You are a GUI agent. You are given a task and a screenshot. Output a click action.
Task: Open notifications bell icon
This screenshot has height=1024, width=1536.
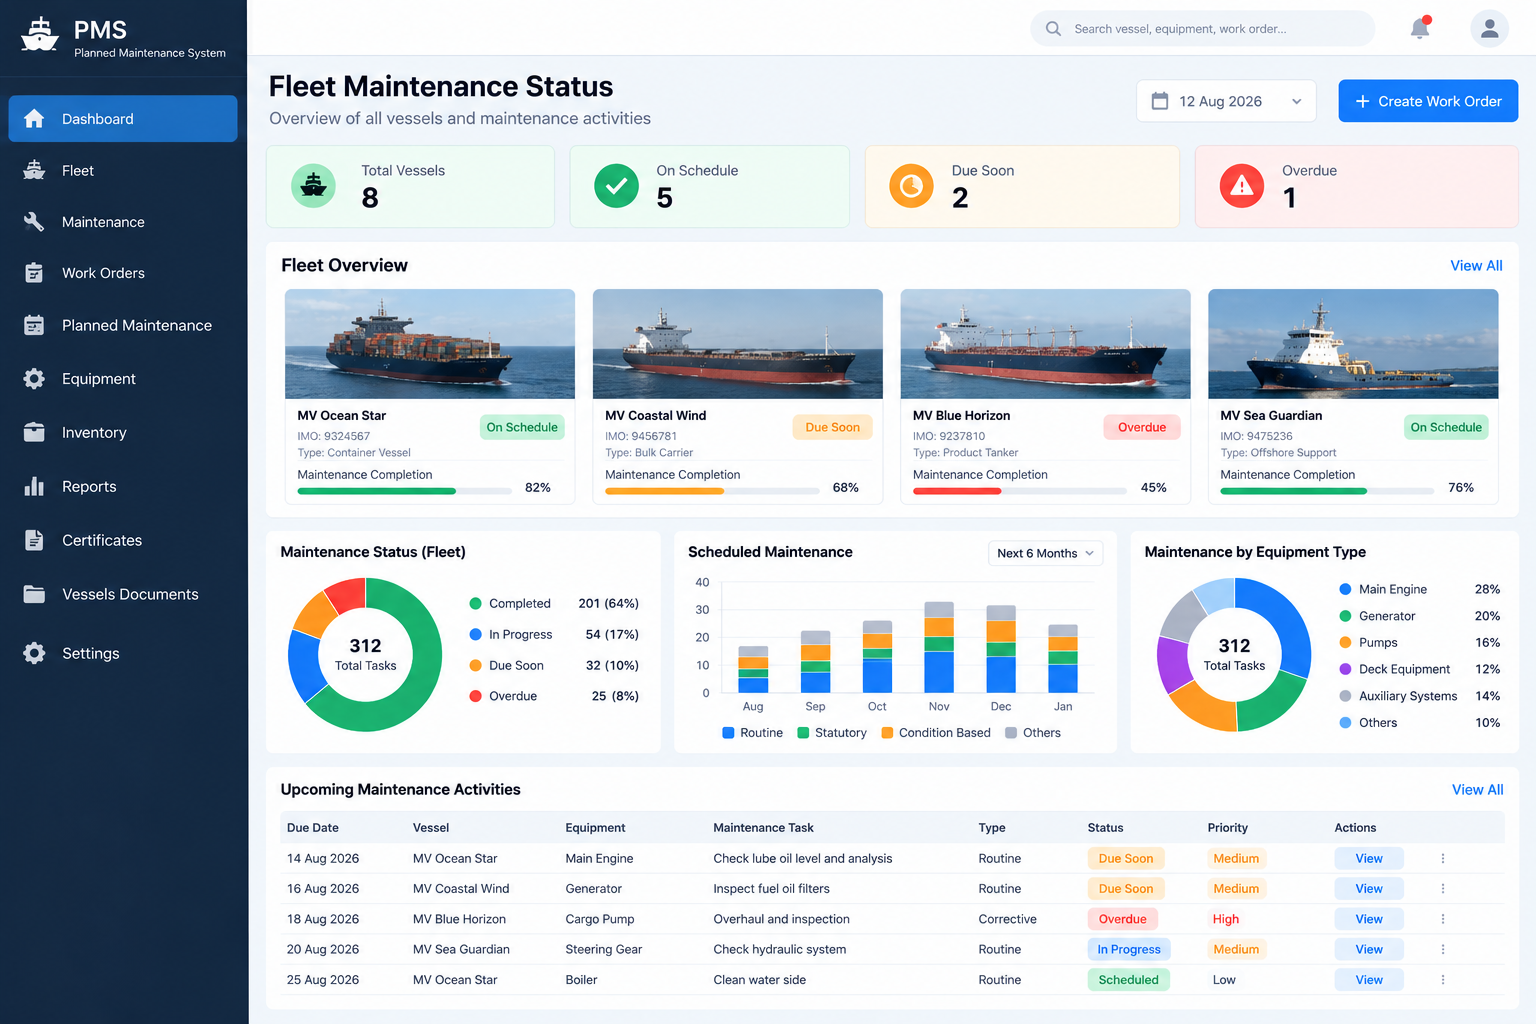[x=1420, y=28]
